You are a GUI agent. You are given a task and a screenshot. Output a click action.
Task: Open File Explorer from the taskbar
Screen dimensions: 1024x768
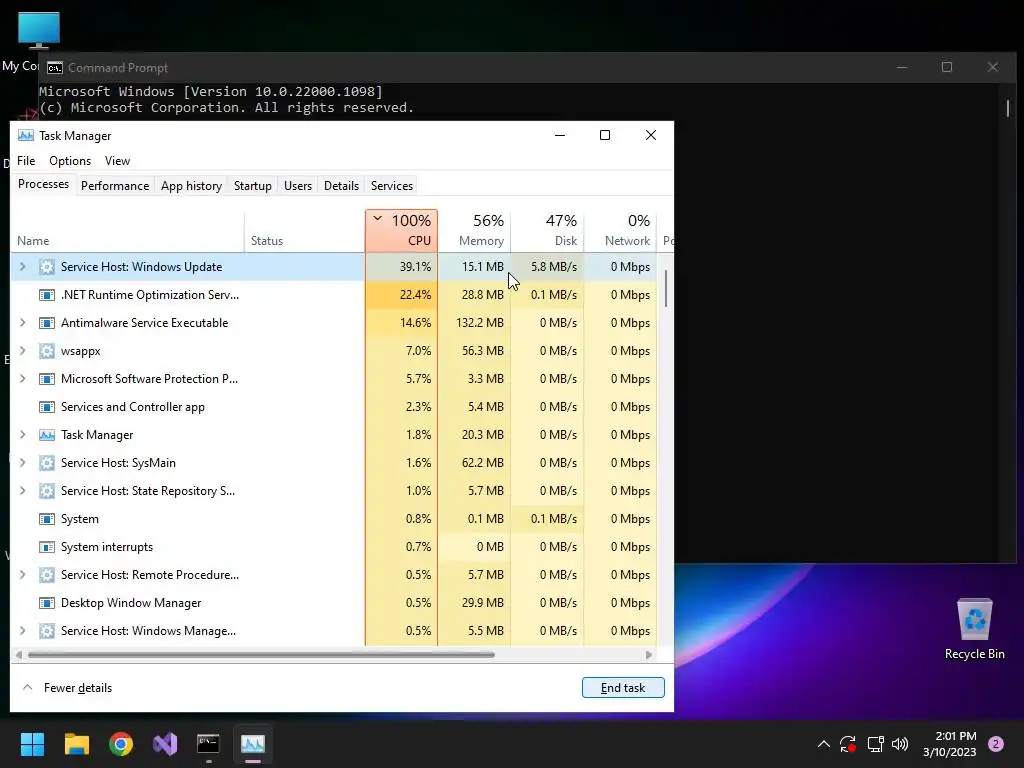coord(76,744)
